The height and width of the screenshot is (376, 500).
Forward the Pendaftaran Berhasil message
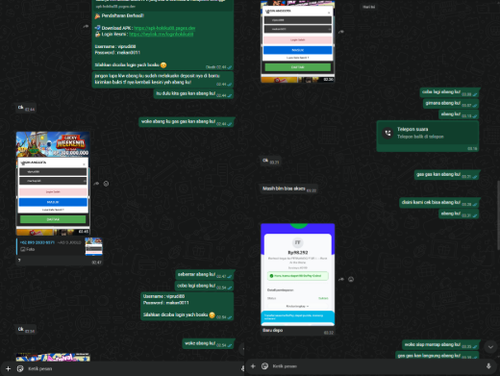coord(86,26)
